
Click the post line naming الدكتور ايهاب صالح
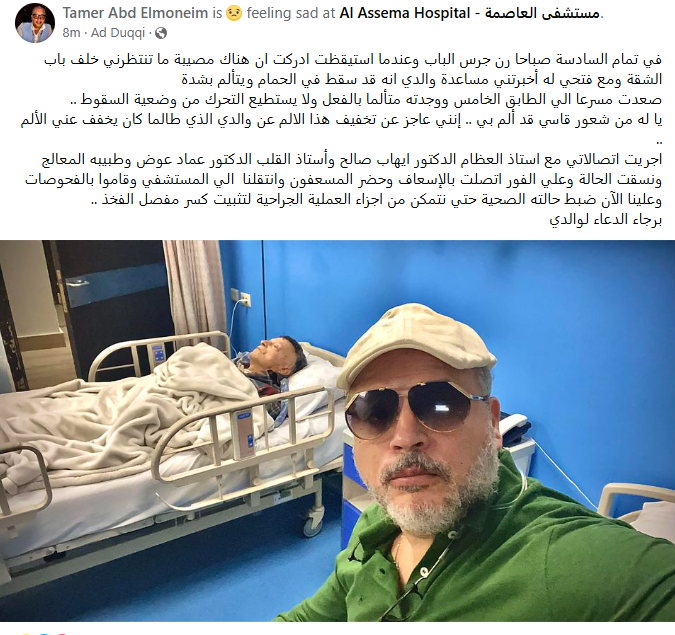(x=352, y=160)
